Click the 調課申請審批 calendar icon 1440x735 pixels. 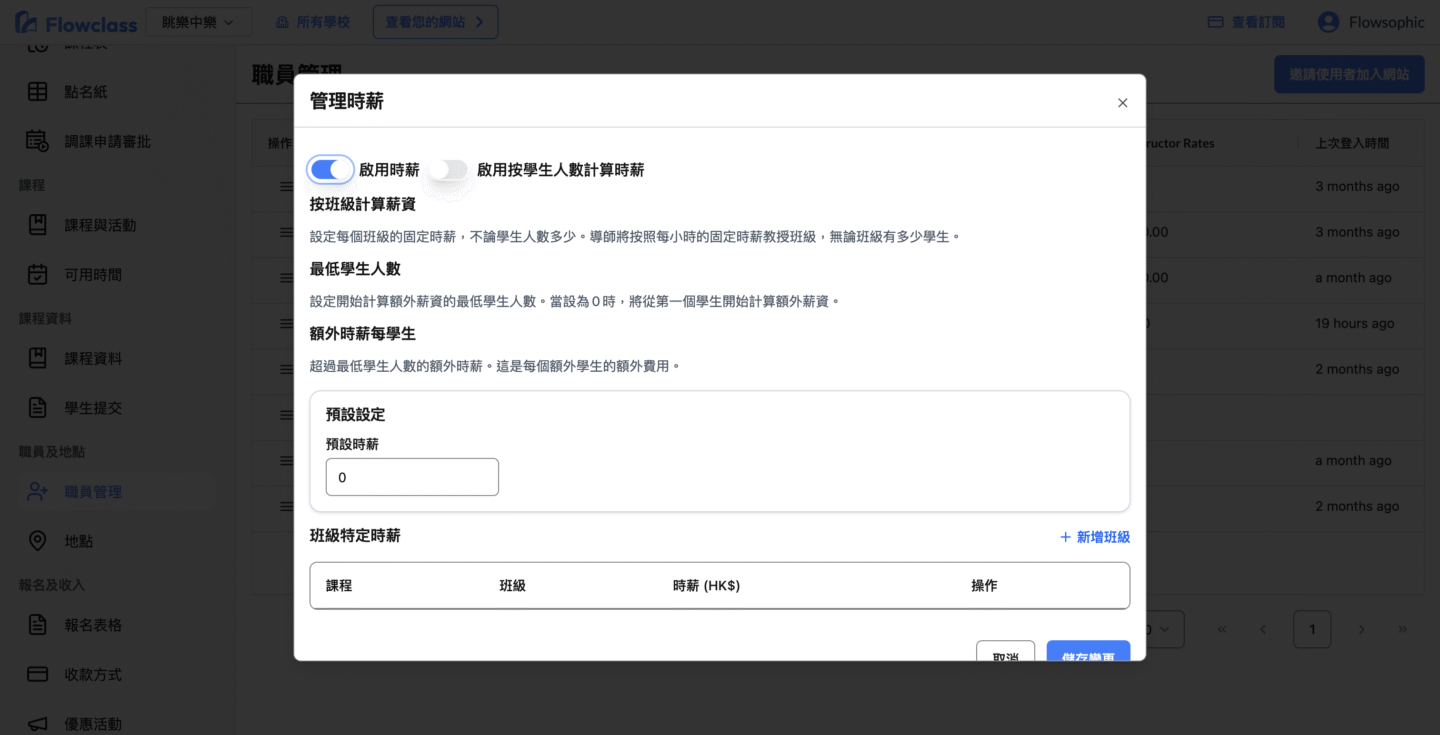click(x=37, y=141)
